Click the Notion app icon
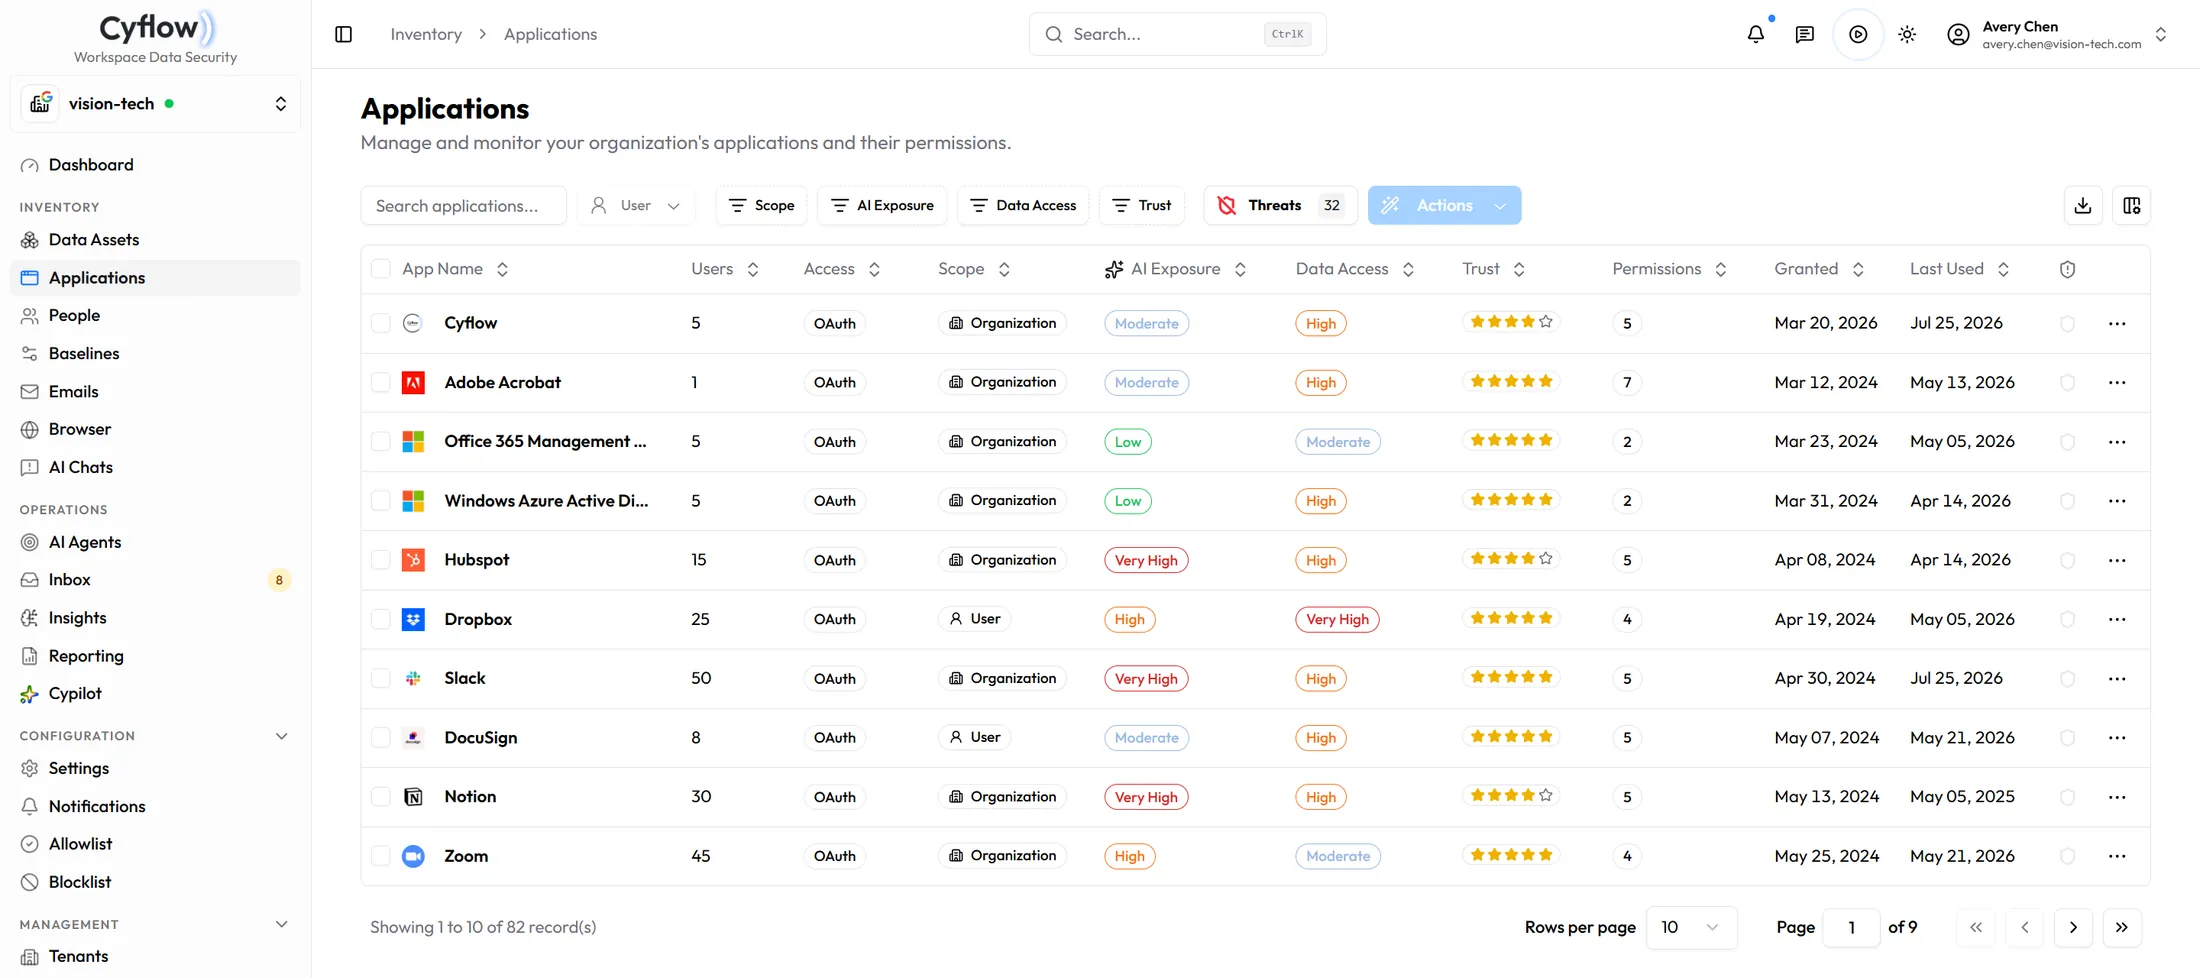 click(x=413, y=797)
